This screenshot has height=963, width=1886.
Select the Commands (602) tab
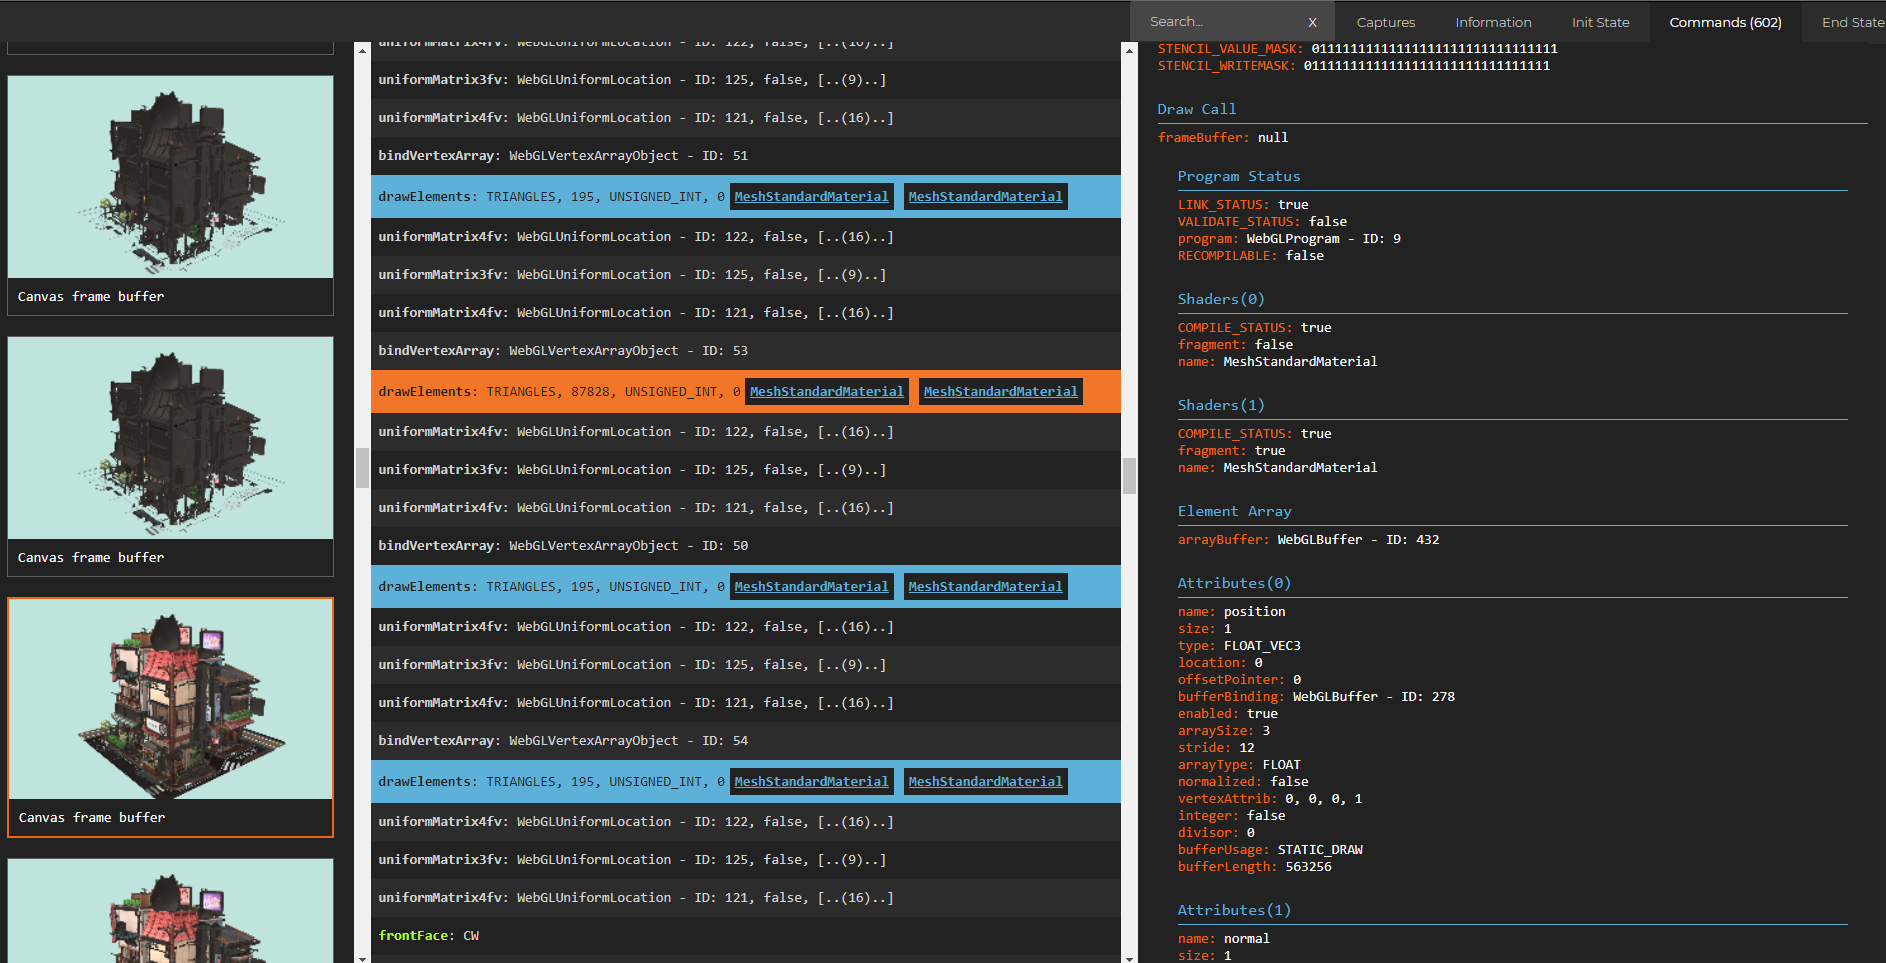1725,22
